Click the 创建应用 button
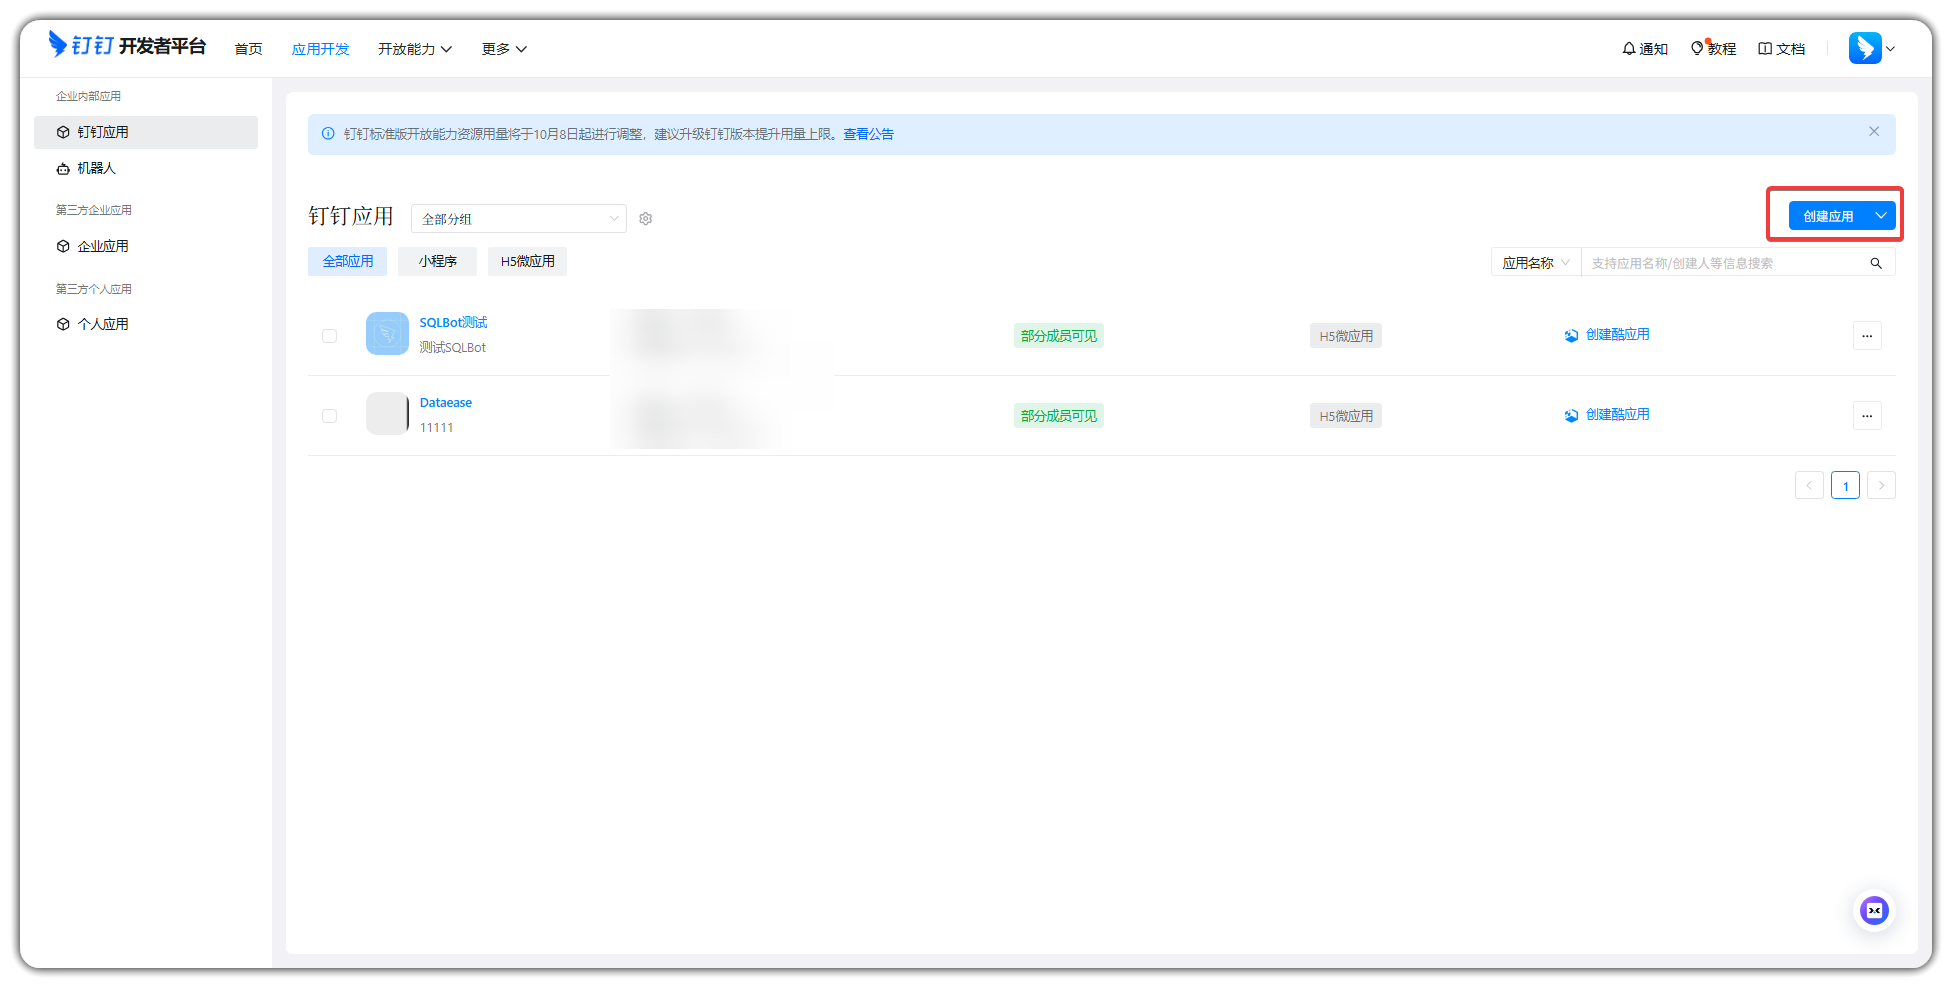This screenshot has width=1952, height=988. pyautogui.click(x=1828, y=216)
